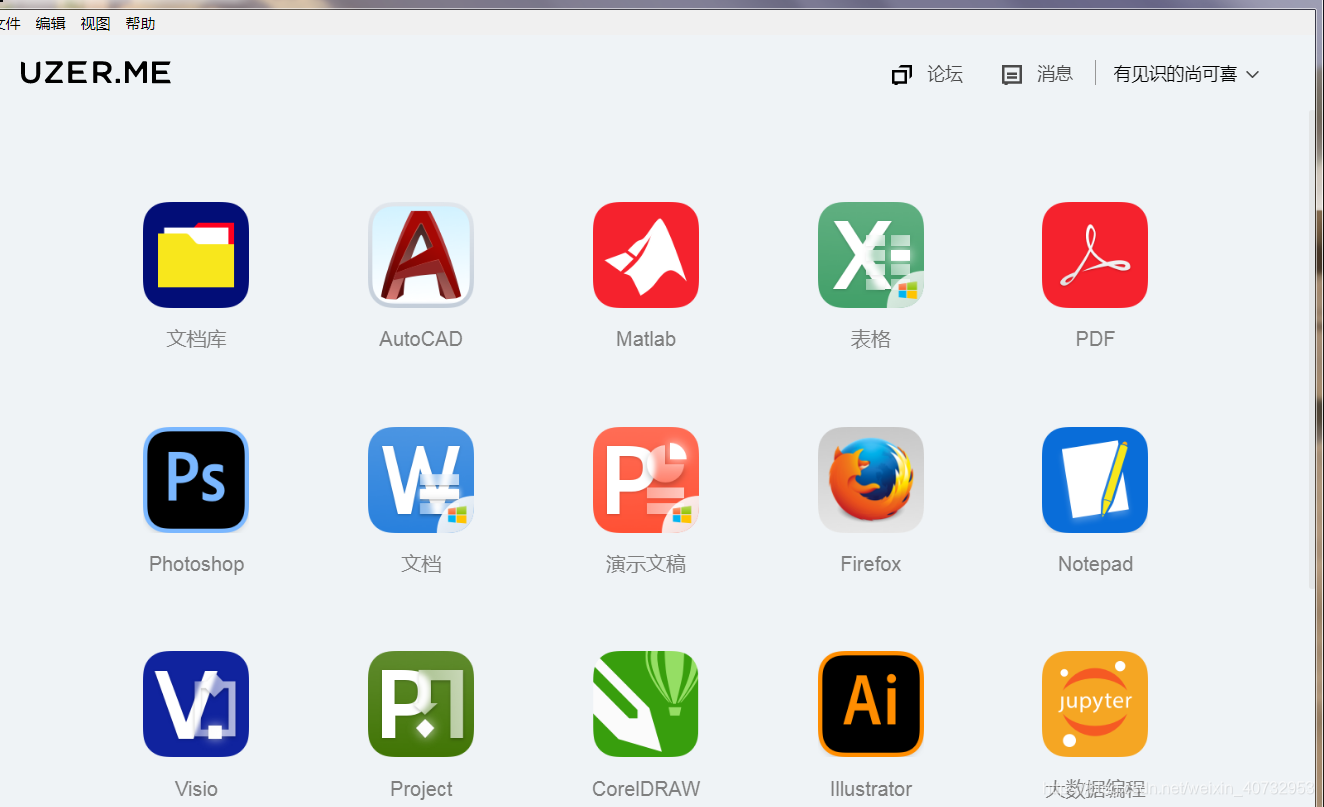Click the Matlab label text

coord(646,339)
